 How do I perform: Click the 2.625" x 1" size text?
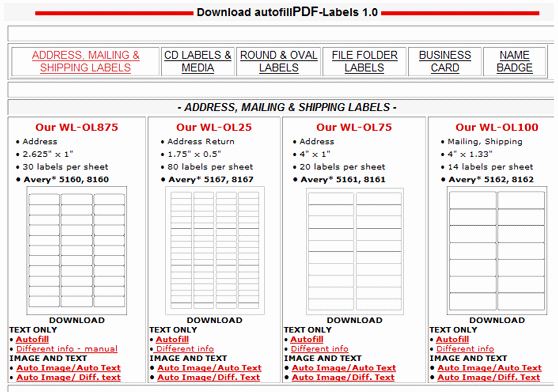[x=48, y=154]
